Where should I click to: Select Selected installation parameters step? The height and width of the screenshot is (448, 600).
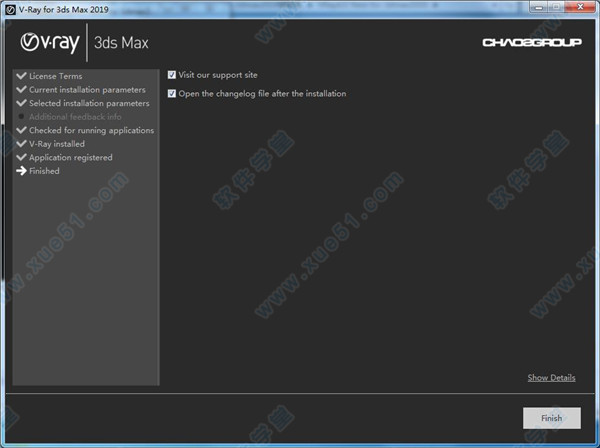pyautogui.click(x=89, y=103)
